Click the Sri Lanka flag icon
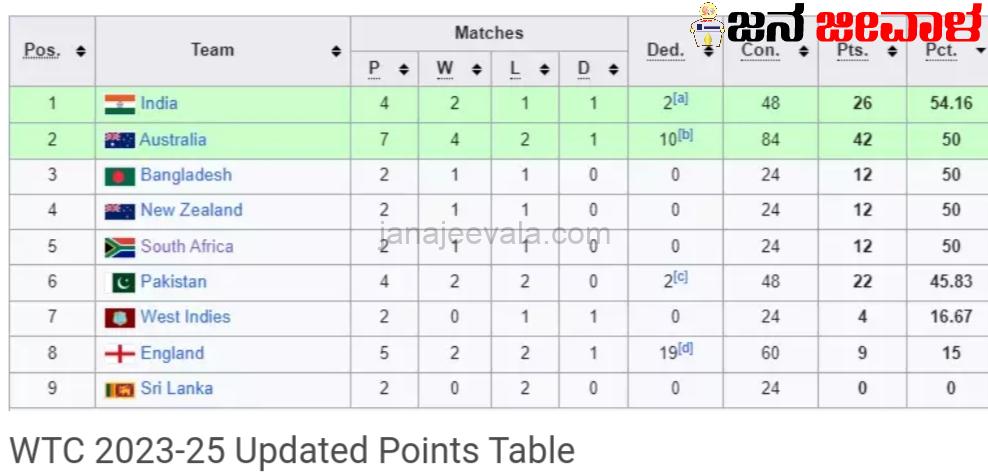 [x=120, y=389]
